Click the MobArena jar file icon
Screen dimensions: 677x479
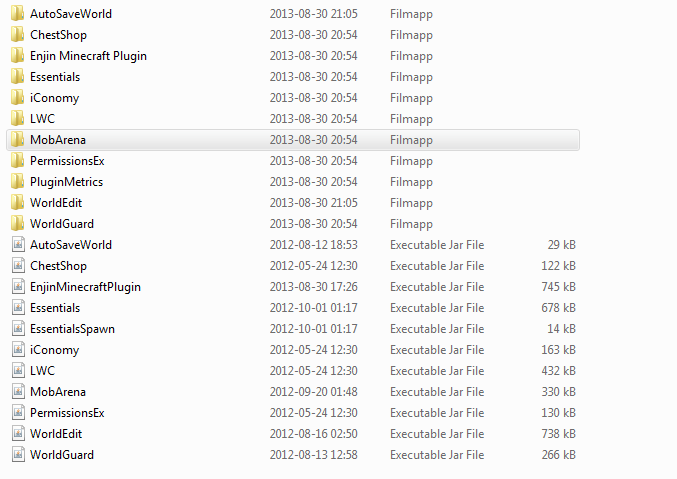point(18,392)
